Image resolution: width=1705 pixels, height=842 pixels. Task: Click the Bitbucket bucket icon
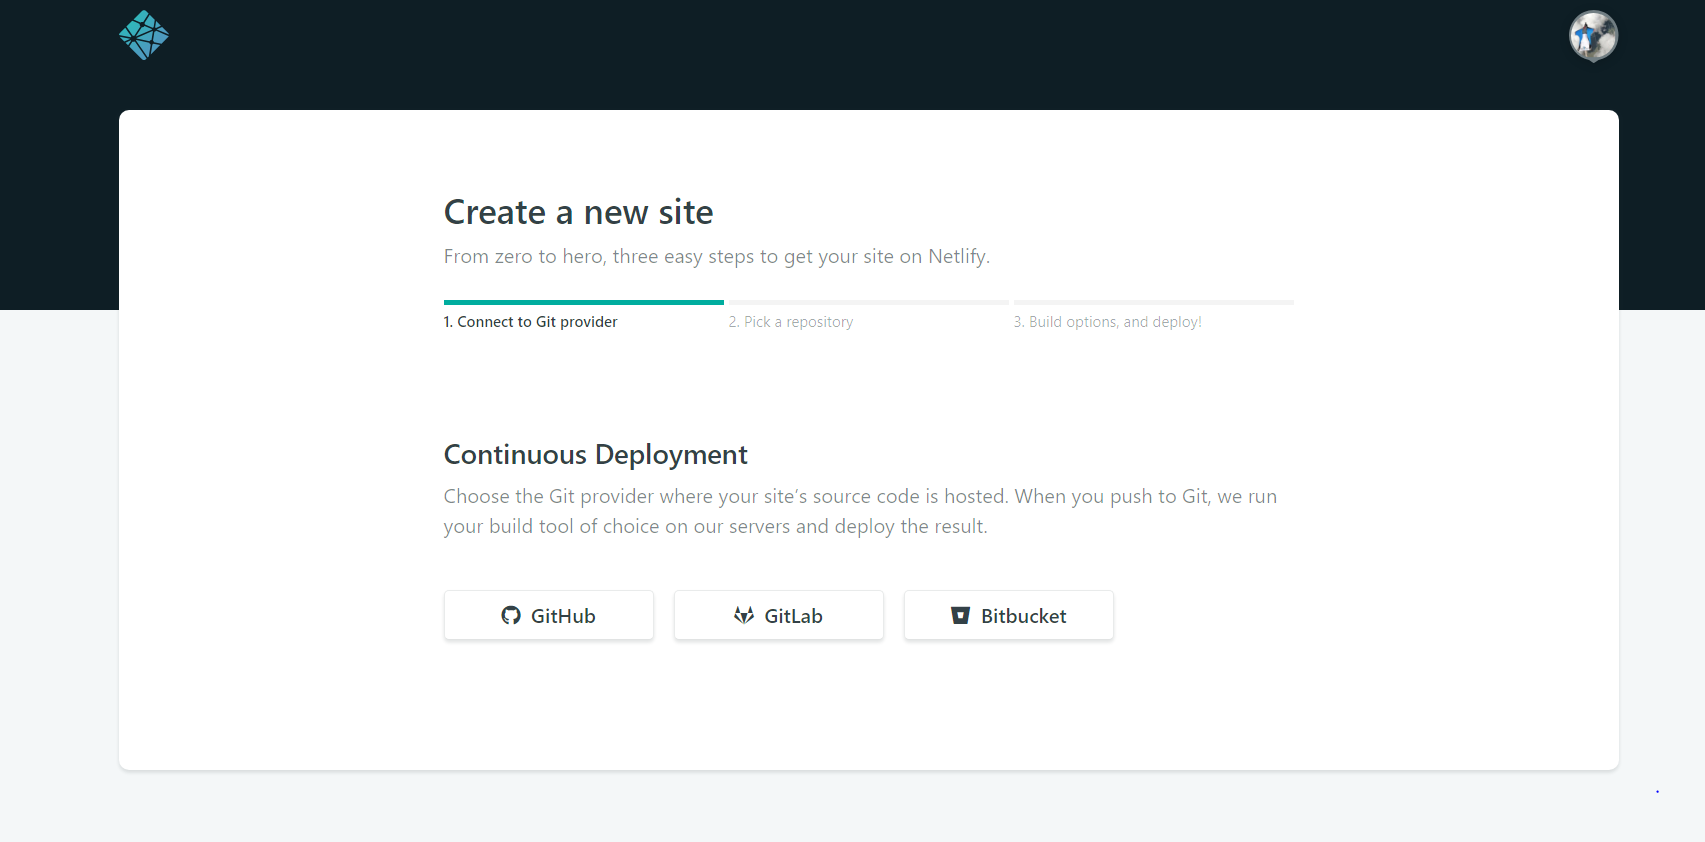click(x=960, y=616)
